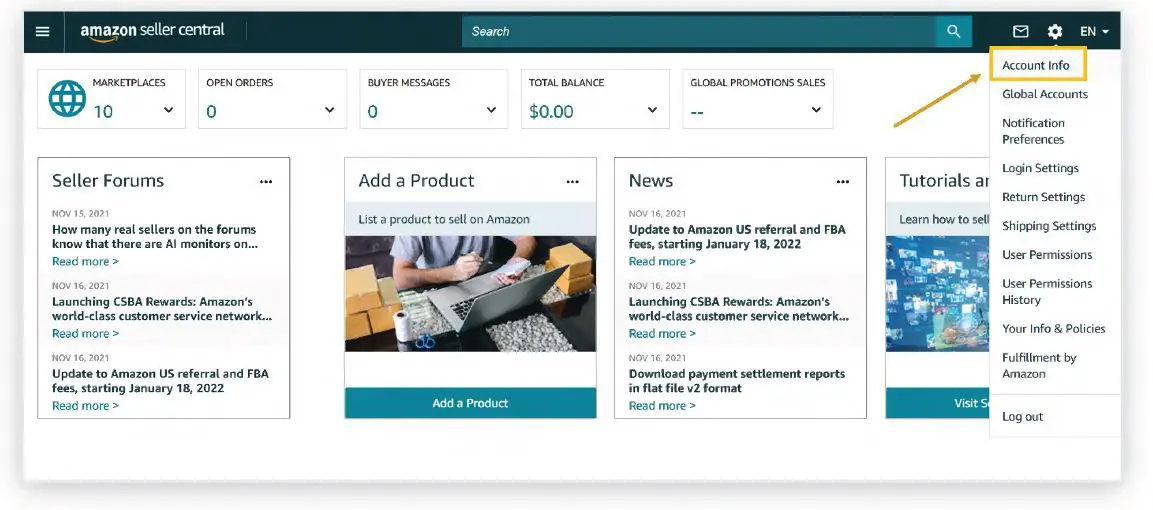Click the Add a Product button
This screenshot has width=1153, height=510.
point(471,403)
